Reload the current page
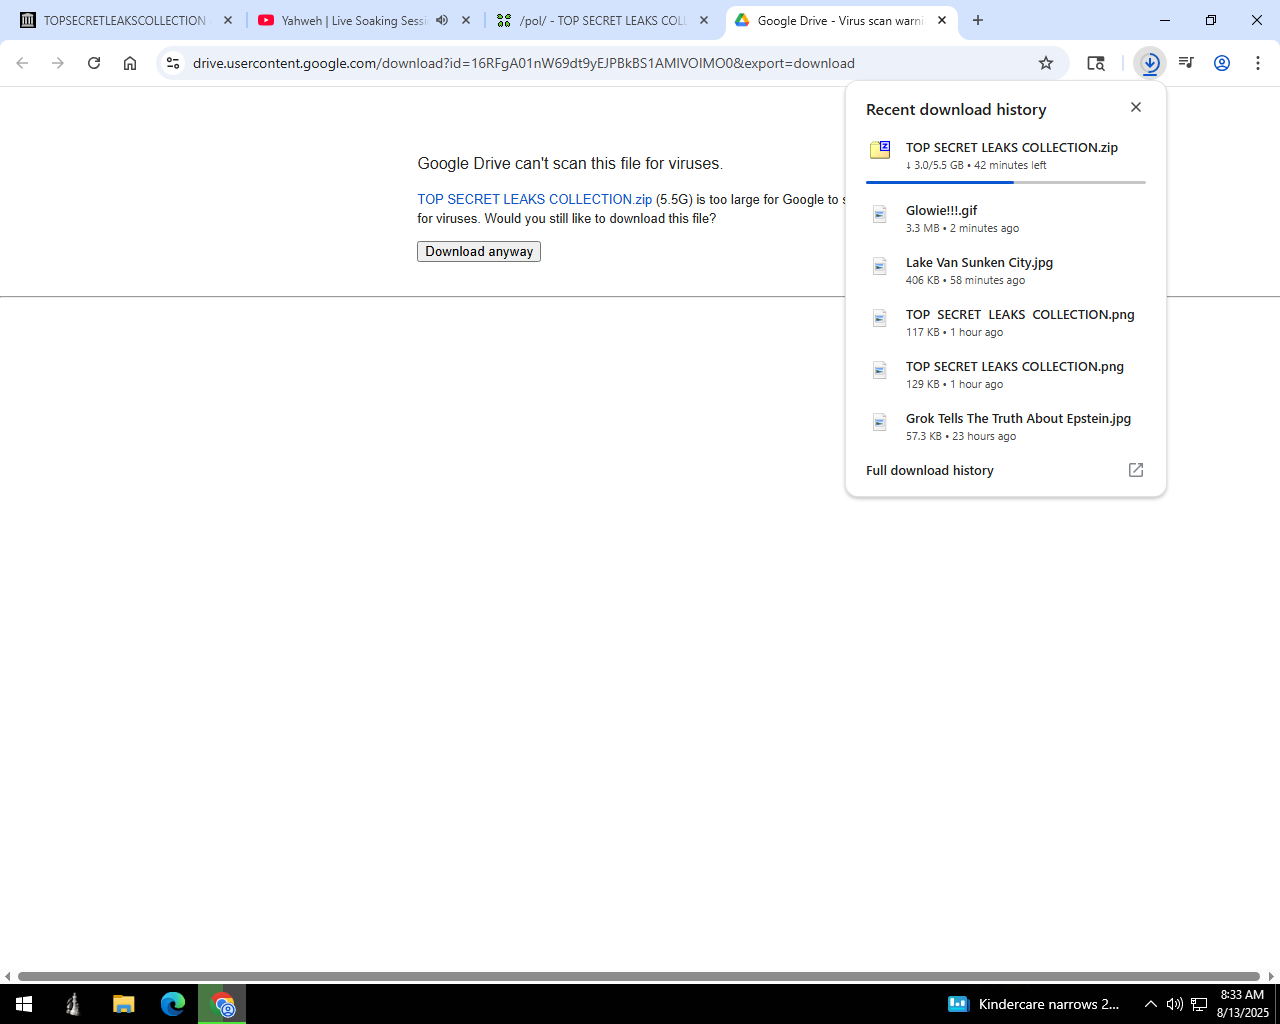 coord(94,63)
